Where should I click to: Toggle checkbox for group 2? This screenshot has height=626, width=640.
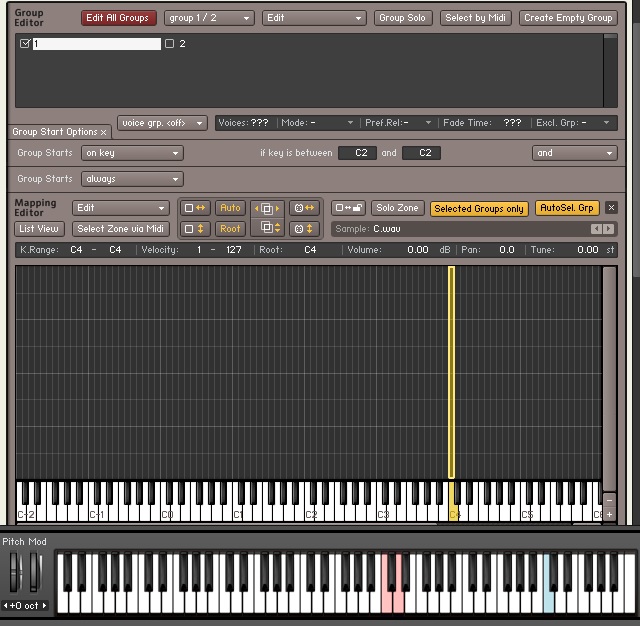[x=169, y=44]
